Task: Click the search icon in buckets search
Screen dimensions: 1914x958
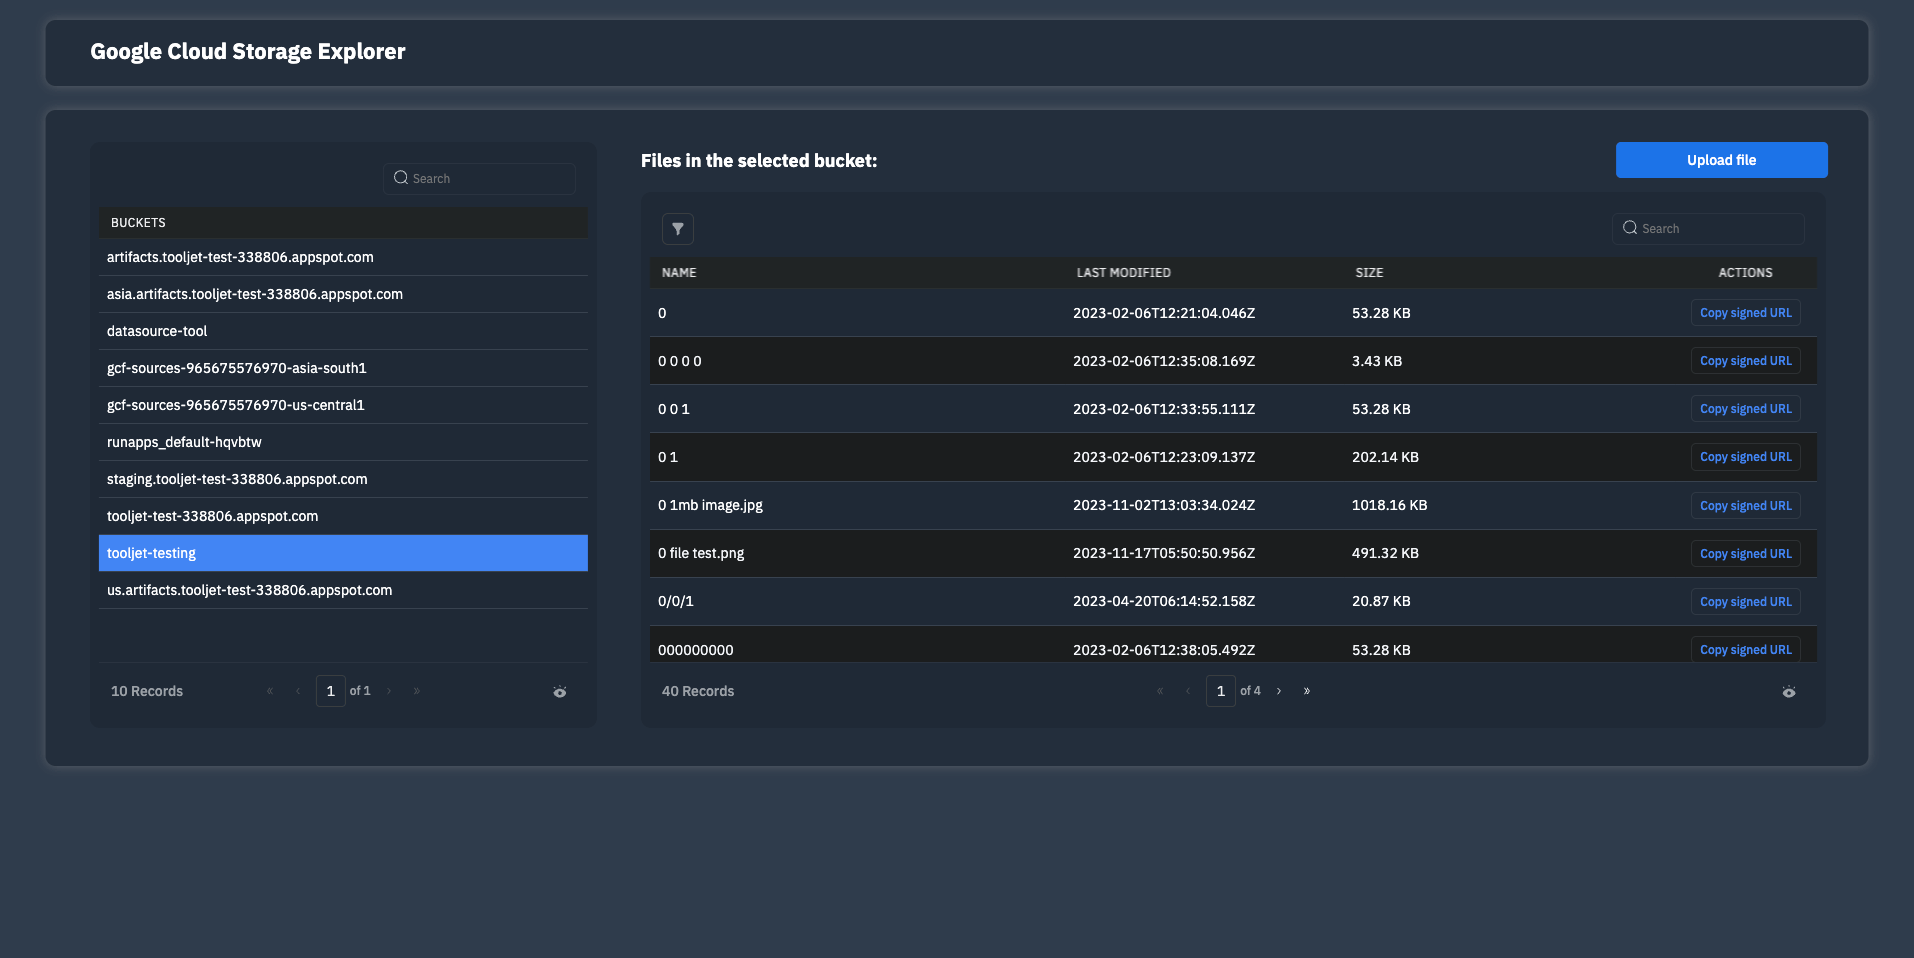Action: [x=401, y=178]
